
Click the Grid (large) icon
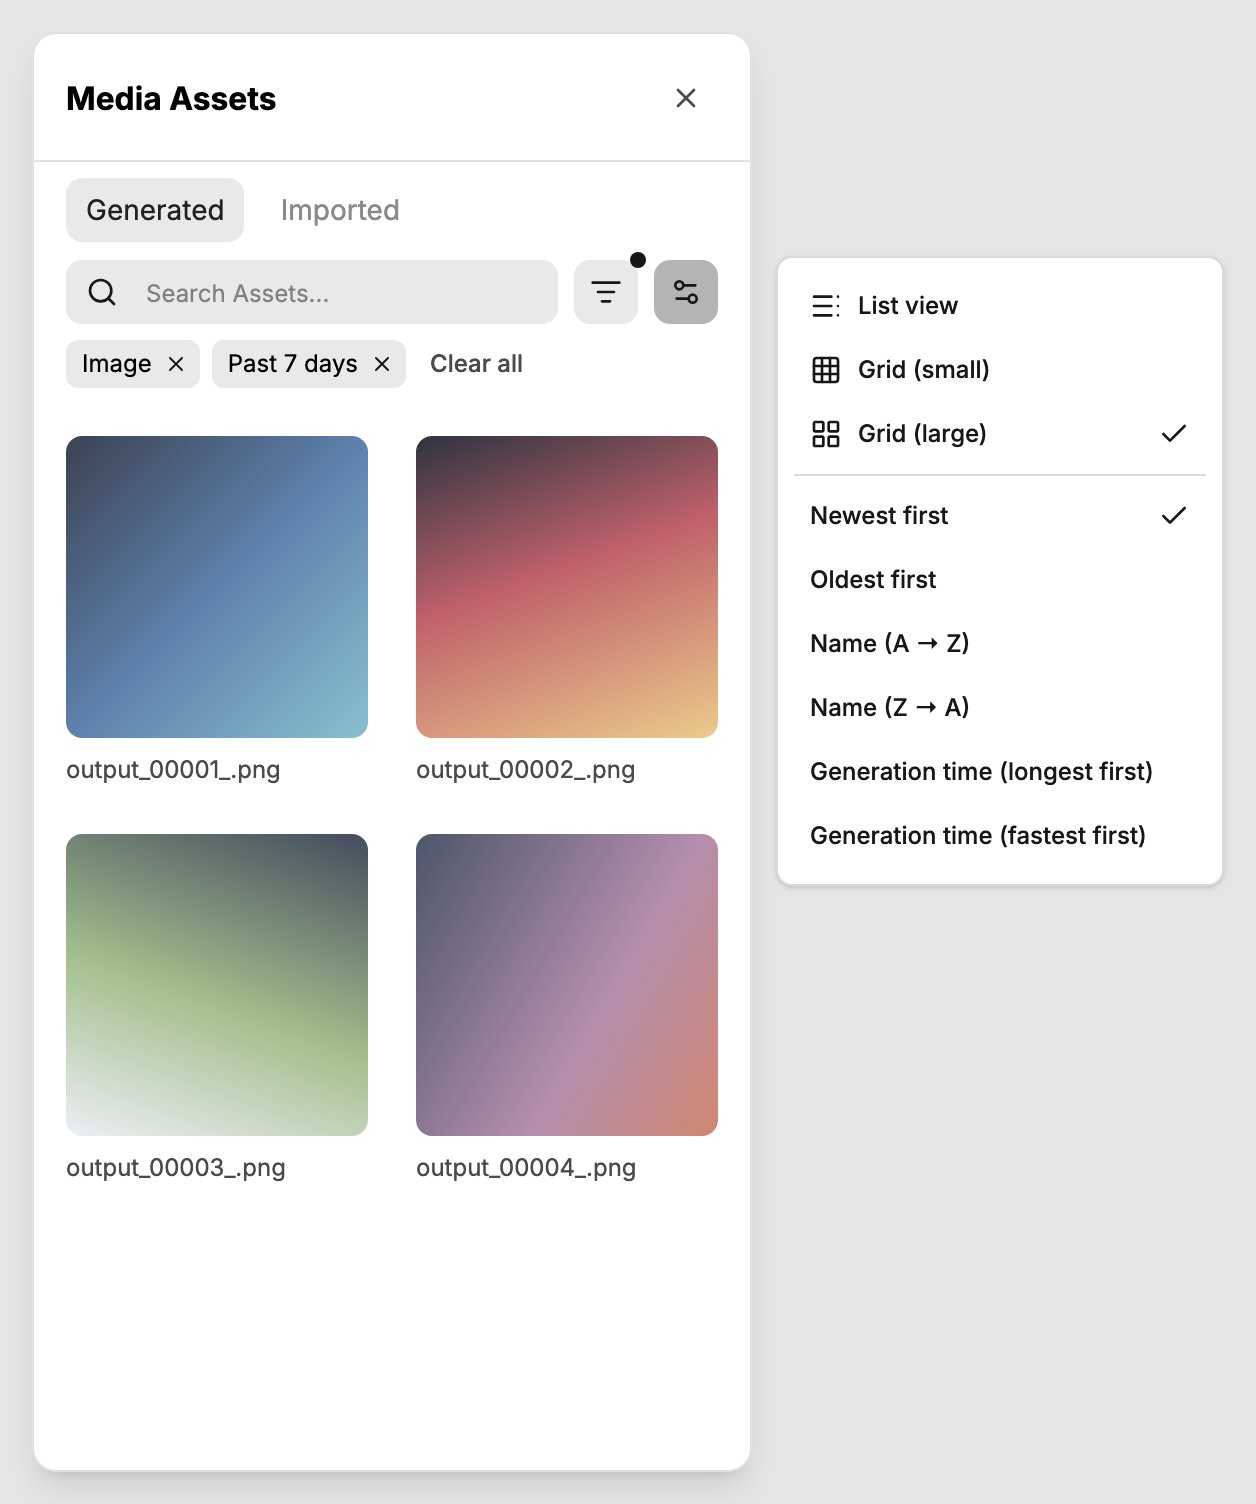click(826, 434)
